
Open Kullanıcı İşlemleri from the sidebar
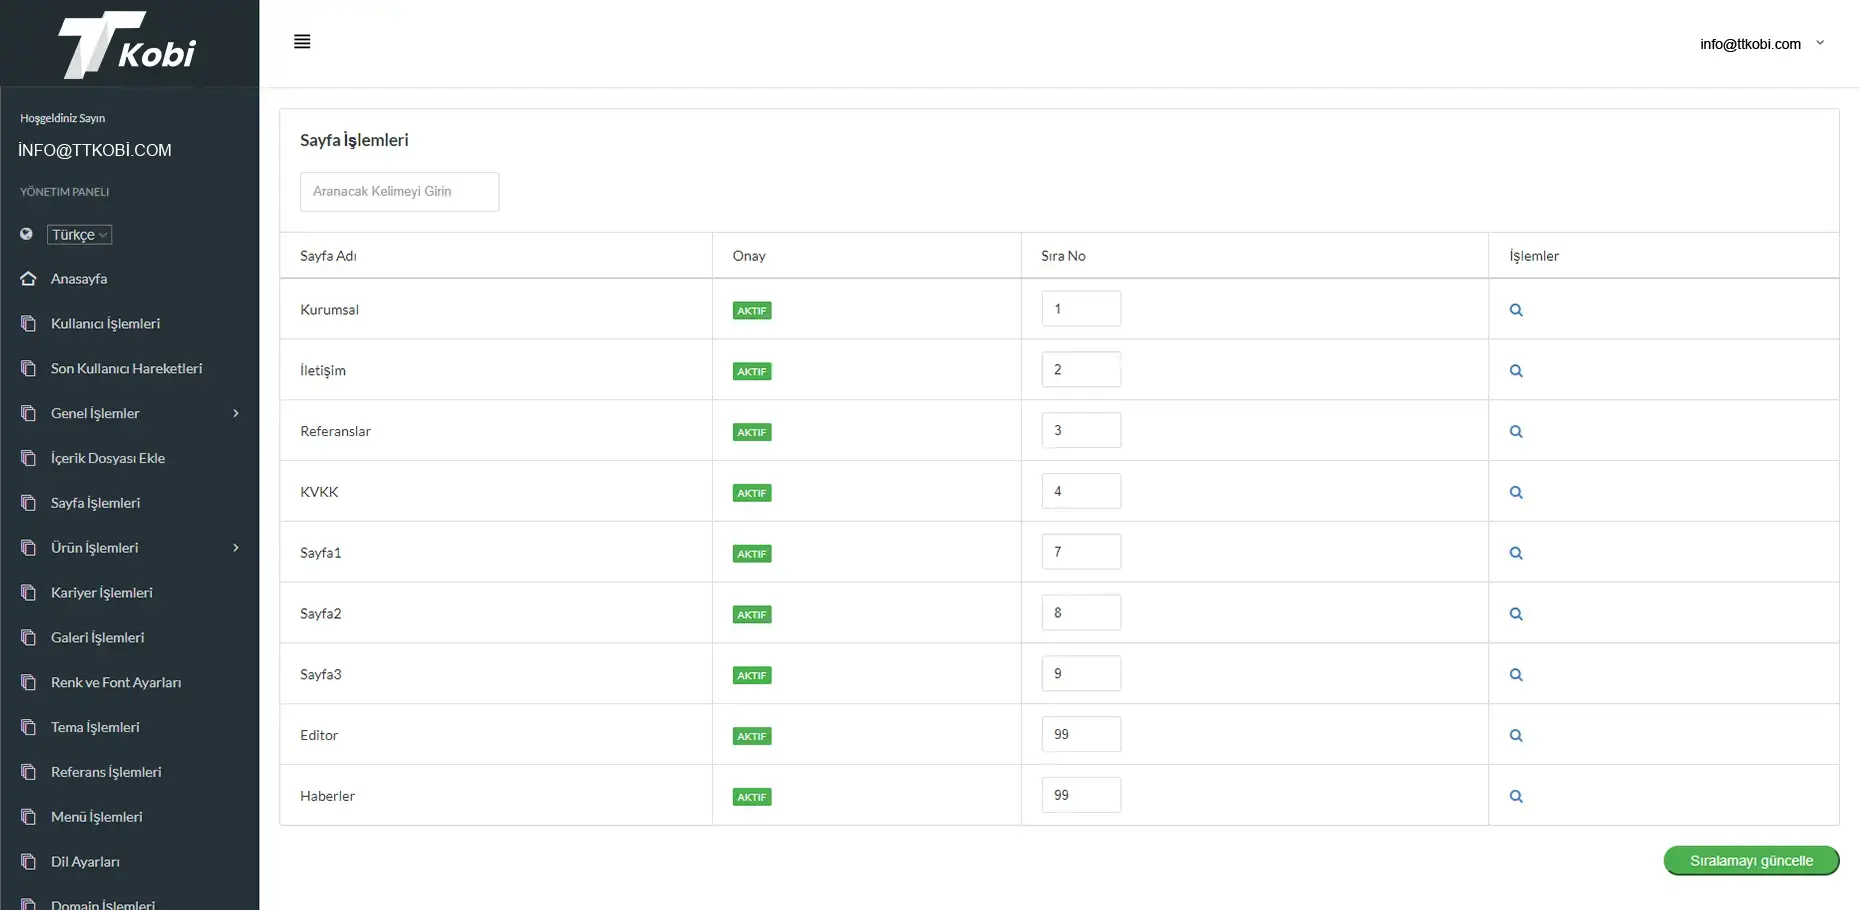coord(105,324)
